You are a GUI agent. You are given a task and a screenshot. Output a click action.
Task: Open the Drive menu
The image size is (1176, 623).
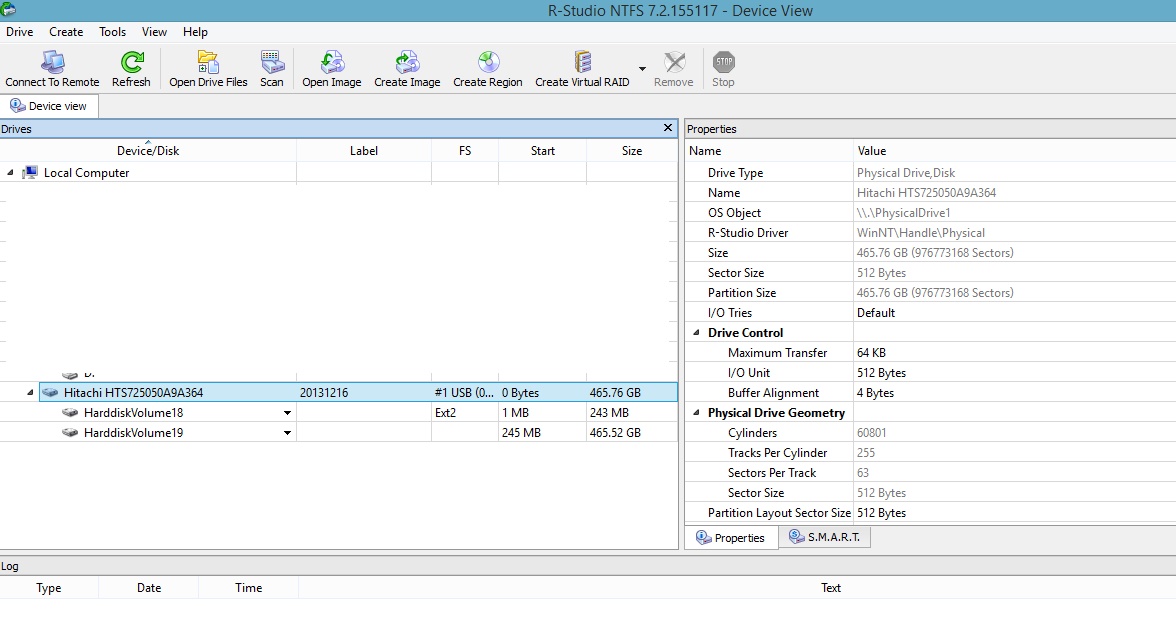click(x=20, y=31)
